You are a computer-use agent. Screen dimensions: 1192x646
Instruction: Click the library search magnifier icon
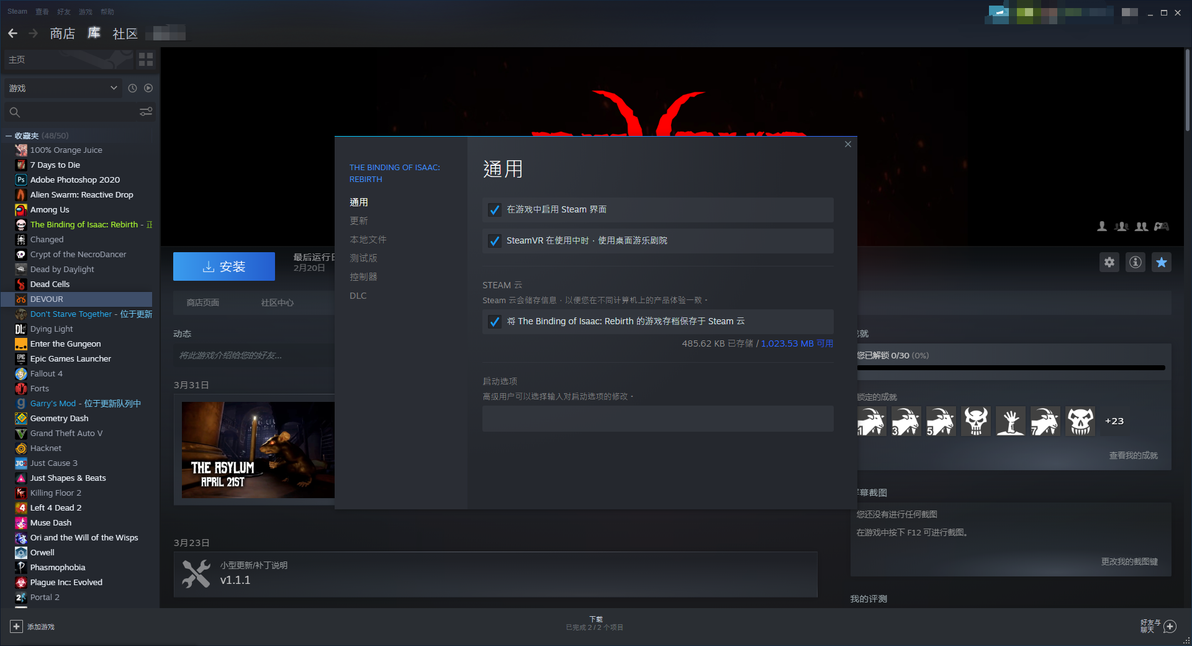click(14, 112)
